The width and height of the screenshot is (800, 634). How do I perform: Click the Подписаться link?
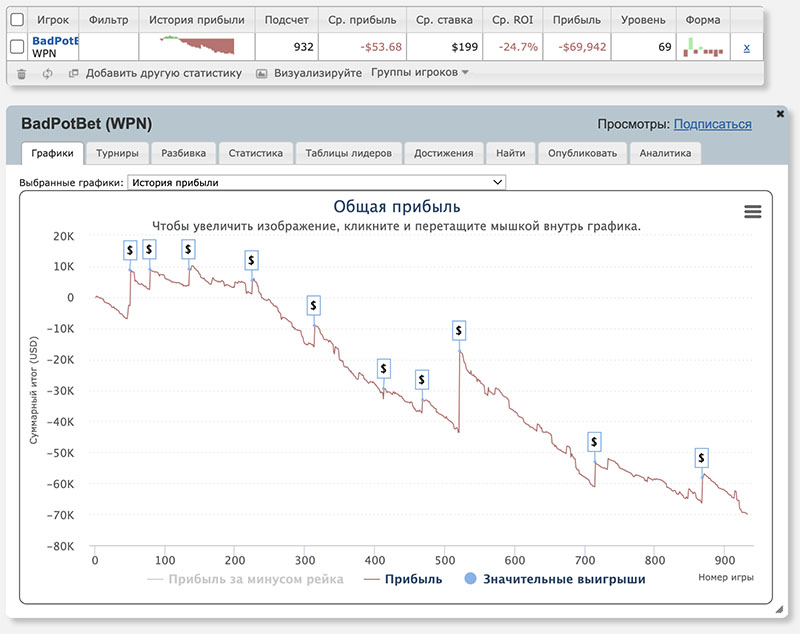click(712, 124)
